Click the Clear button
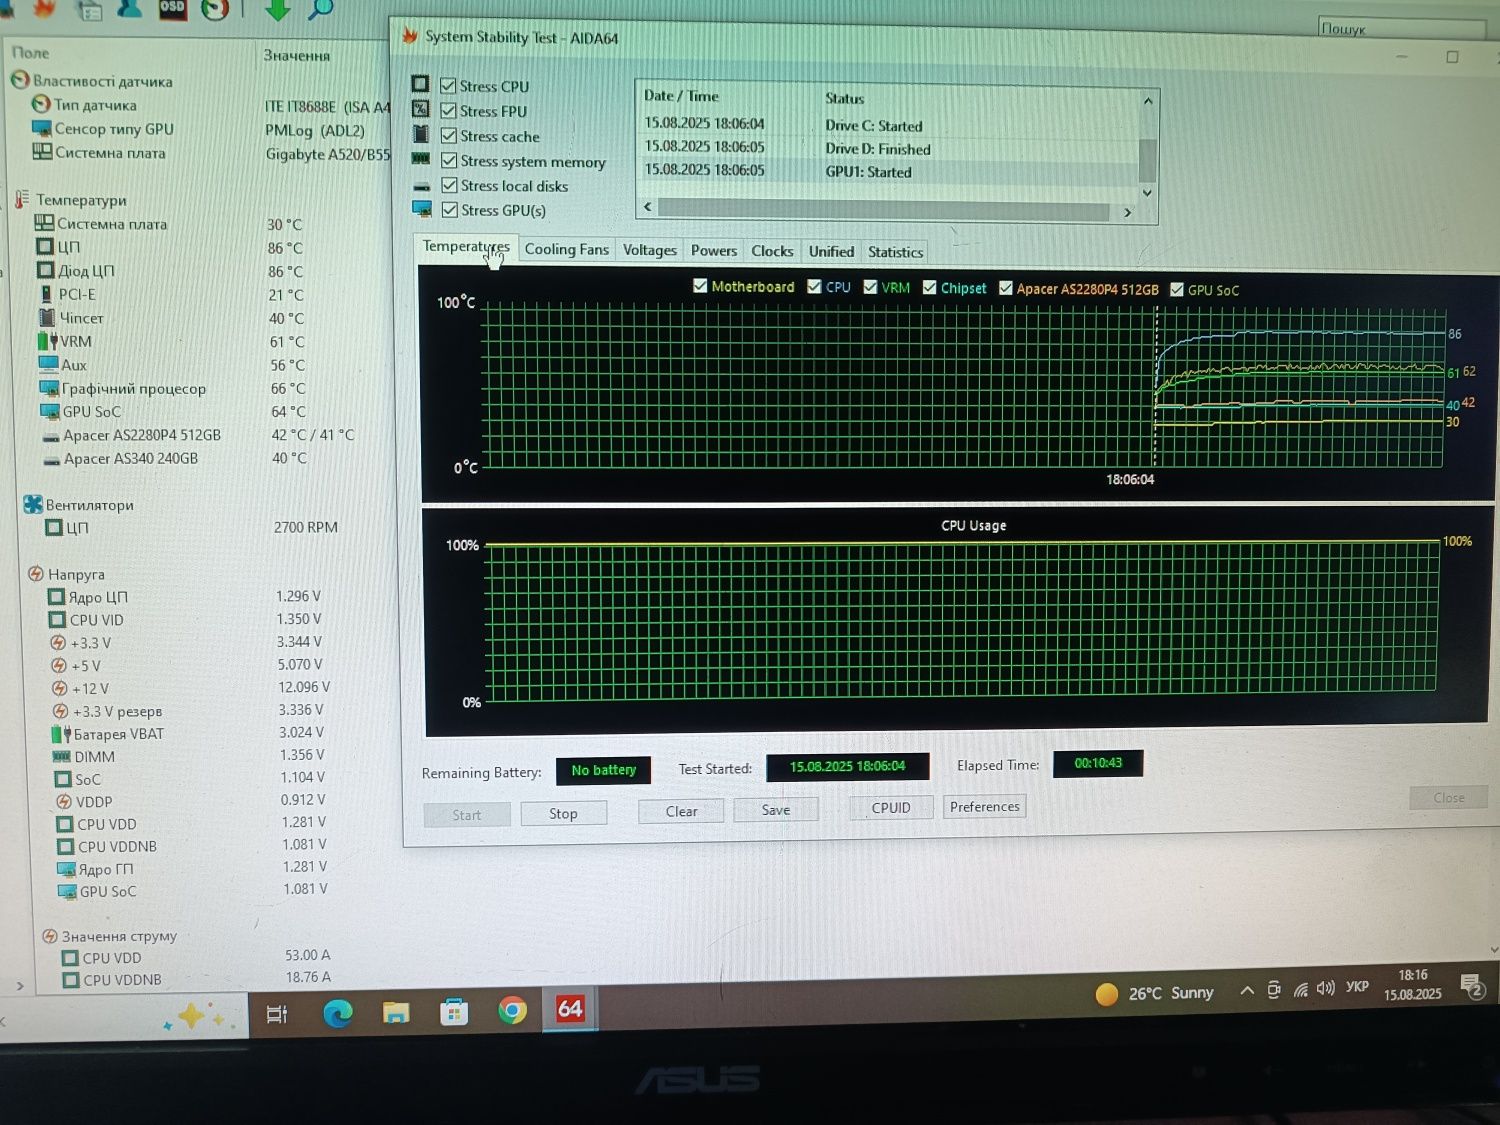Image resolution: width=1500 pixels, height=1125 pixels. click(681, 811)
